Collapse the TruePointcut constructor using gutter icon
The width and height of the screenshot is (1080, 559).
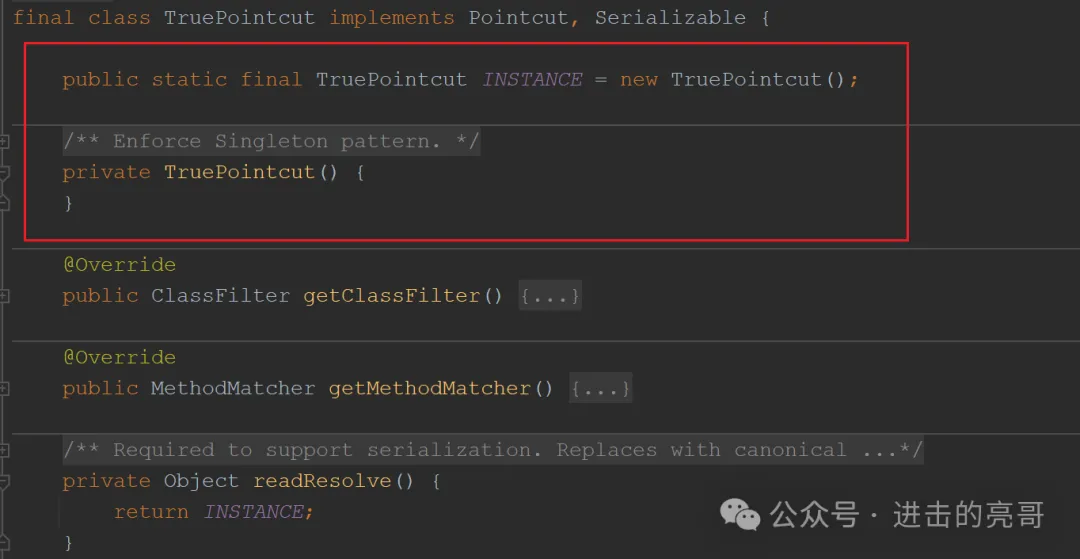(x=4, y=172)
